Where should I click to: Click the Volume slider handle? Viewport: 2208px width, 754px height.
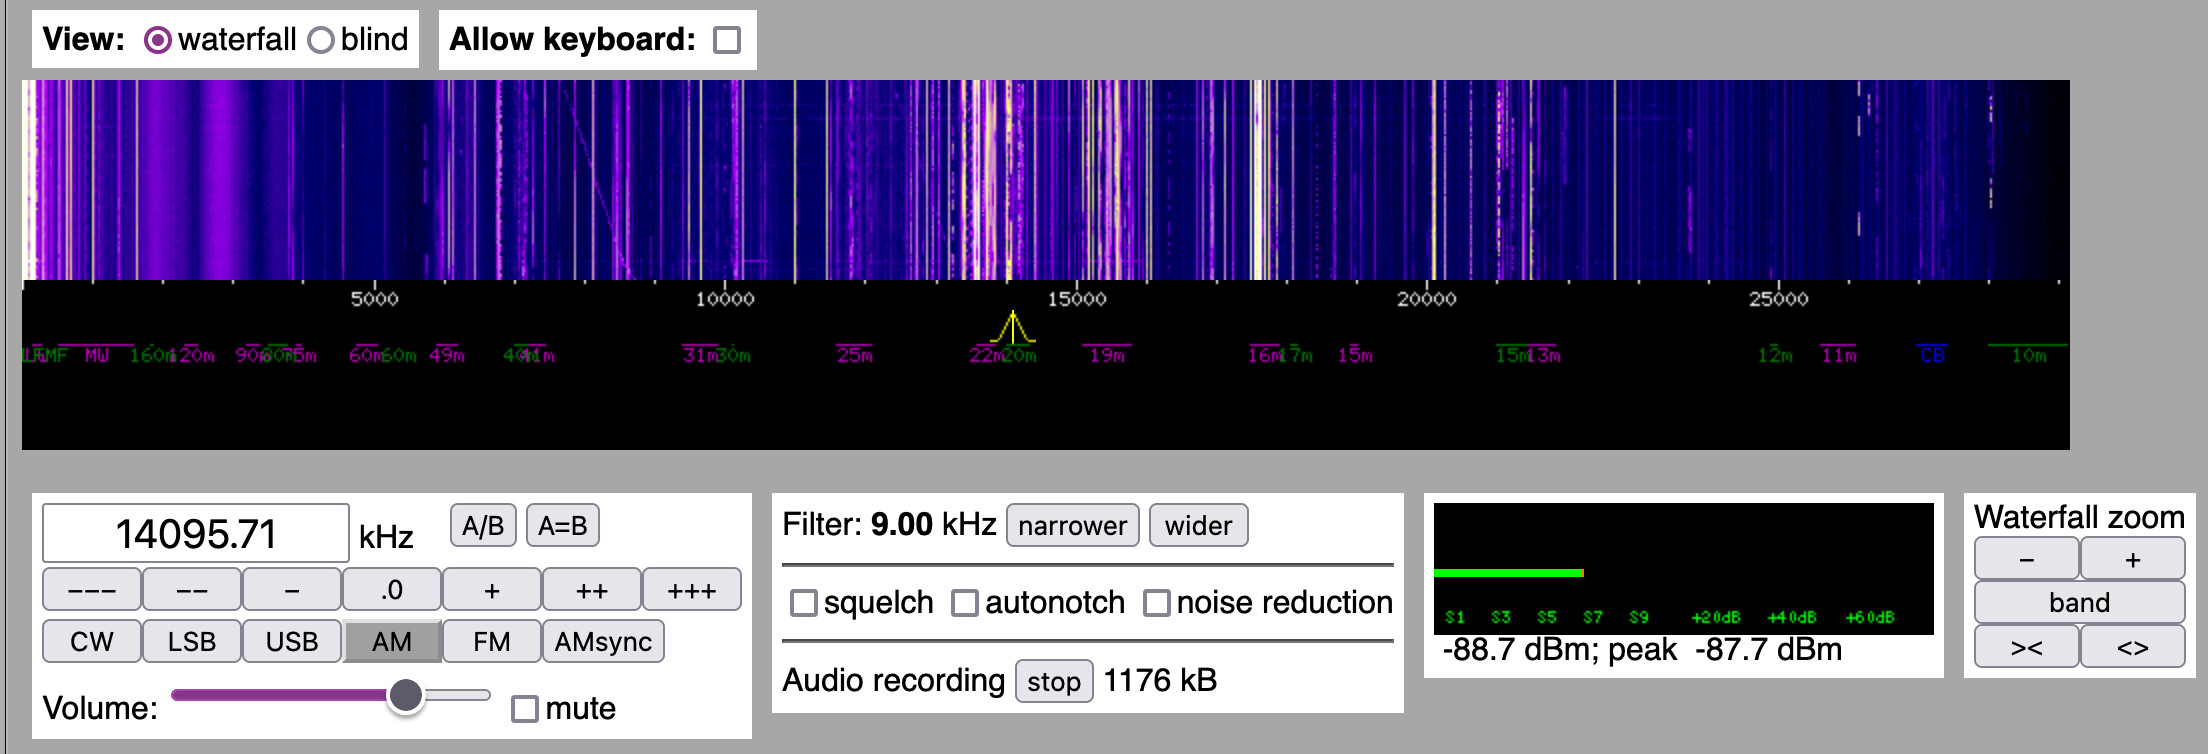(406, 695)
